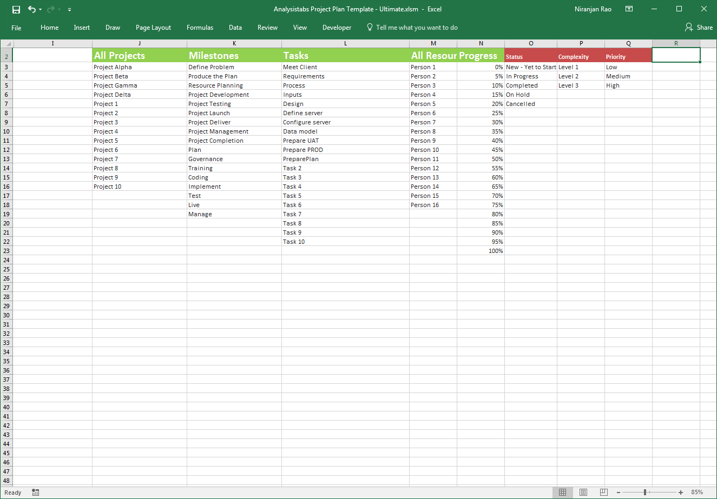Select the Manage milestone cell

[x=234, y=214]
